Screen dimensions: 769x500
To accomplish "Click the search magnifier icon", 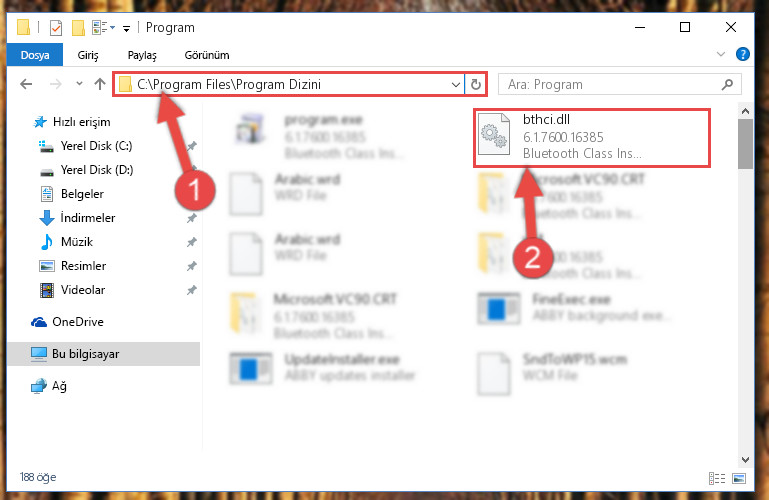I will click(727, 84).
